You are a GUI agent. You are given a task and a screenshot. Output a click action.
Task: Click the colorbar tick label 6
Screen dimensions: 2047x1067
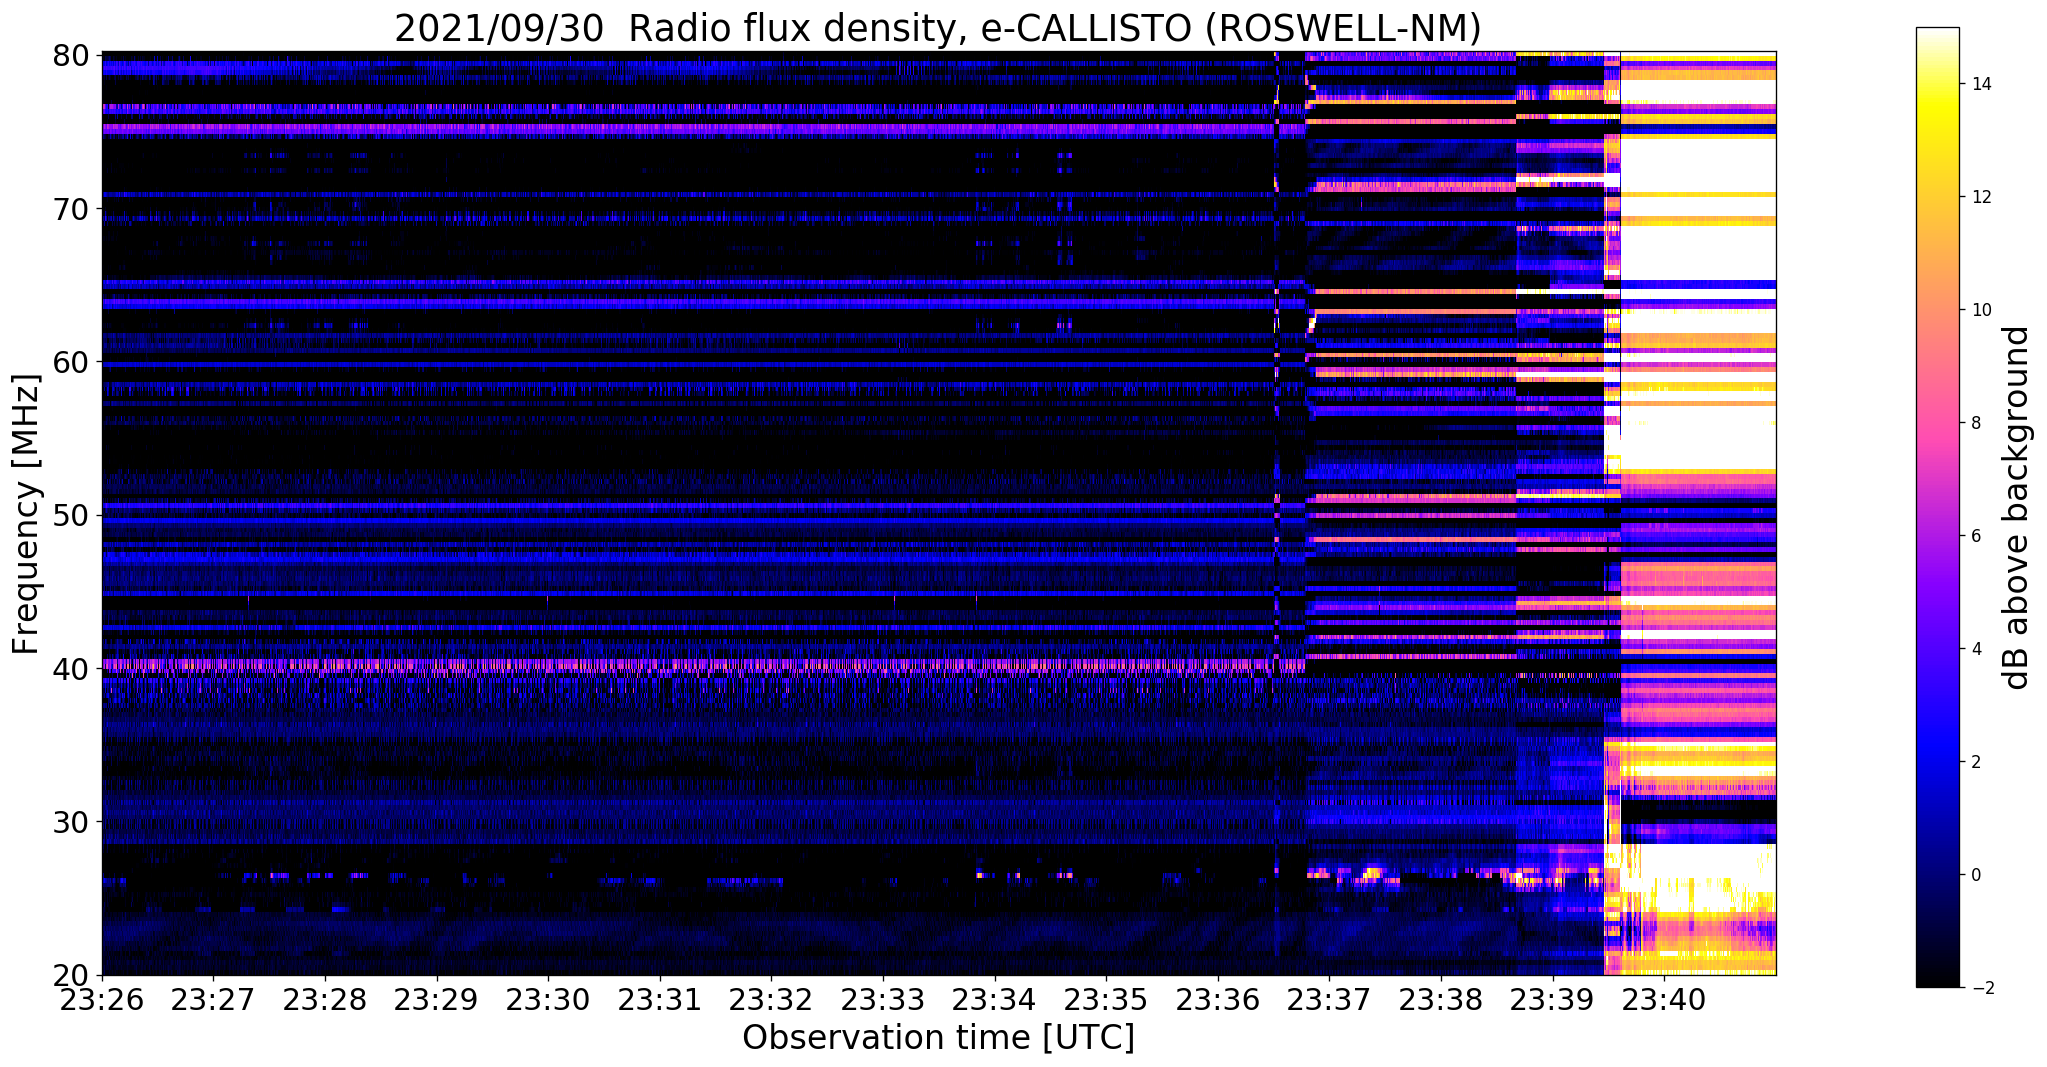click(x=1976, y=536)
